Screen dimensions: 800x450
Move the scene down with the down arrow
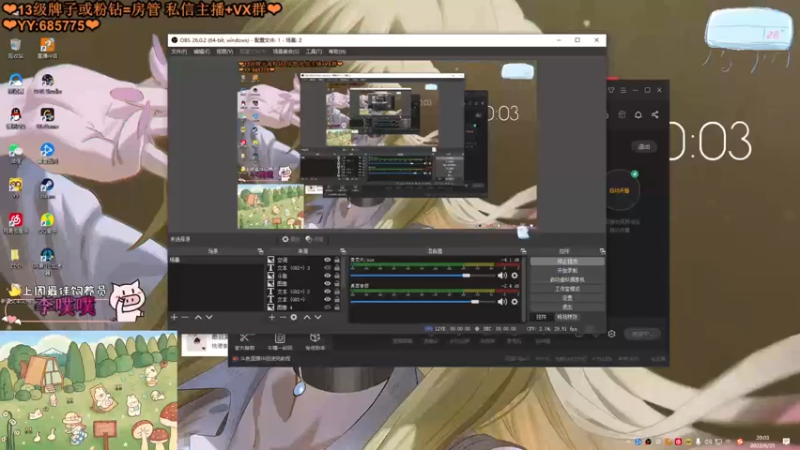pos(209,317)
